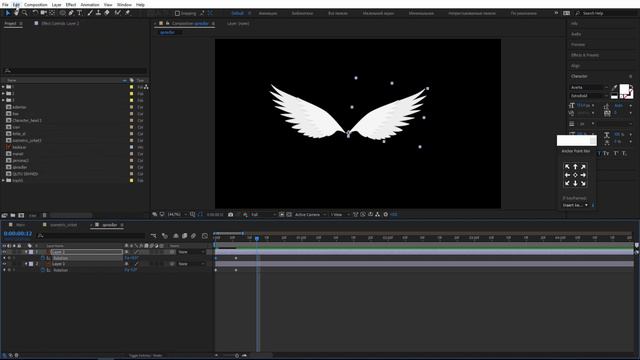Open the Window menu
The height and width of the screenshot is (360, 640).
(124, 4)
